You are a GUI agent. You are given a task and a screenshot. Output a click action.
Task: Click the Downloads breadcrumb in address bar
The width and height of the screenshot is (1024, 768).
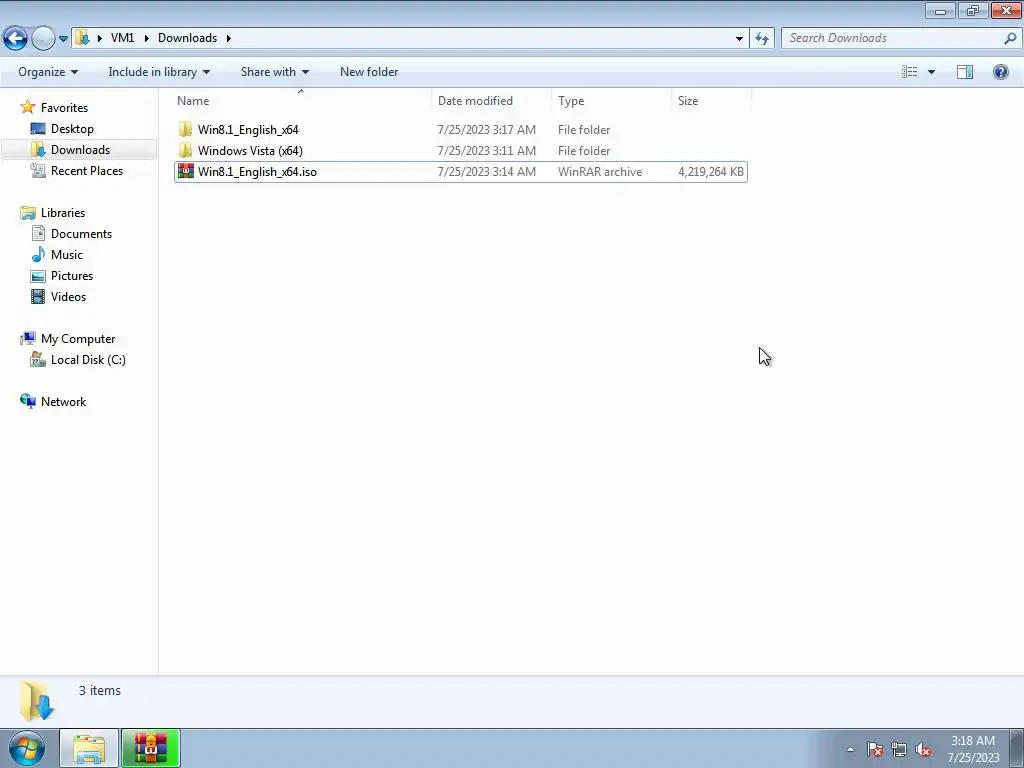click(x=187, y=38)
